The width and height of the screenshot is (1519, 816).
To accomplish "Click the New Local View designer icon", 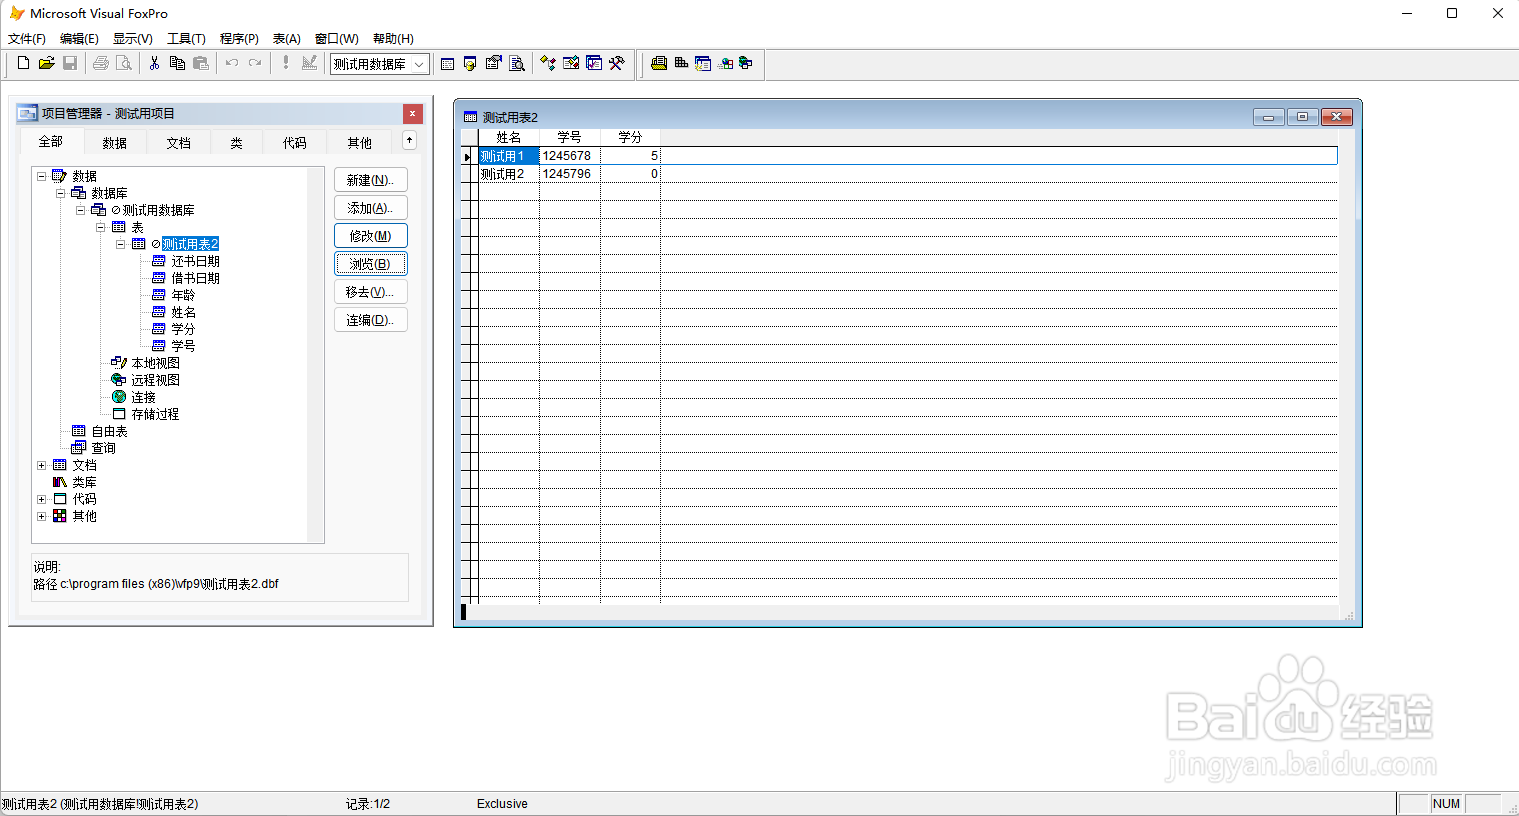I will [746, 63].
